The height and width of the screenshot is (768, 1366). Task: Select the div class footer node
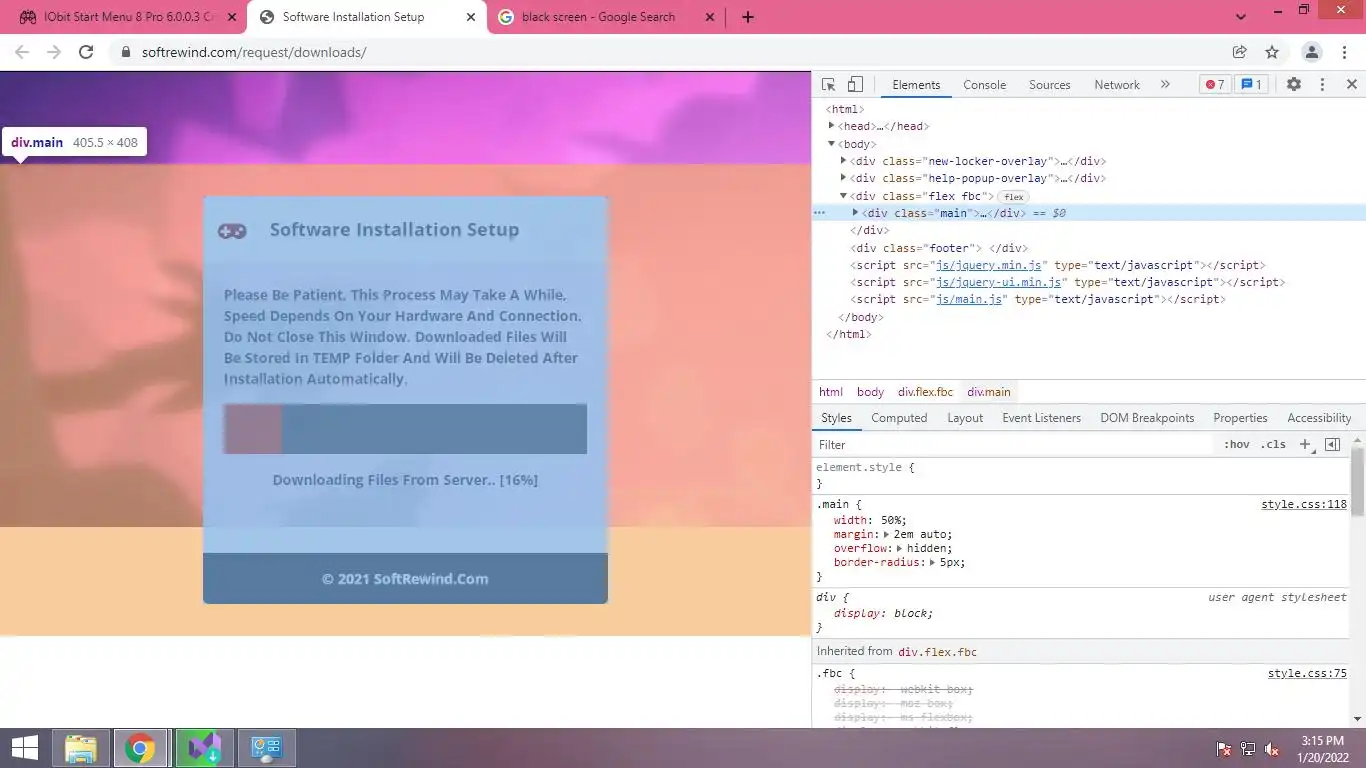tap(939, 248)
